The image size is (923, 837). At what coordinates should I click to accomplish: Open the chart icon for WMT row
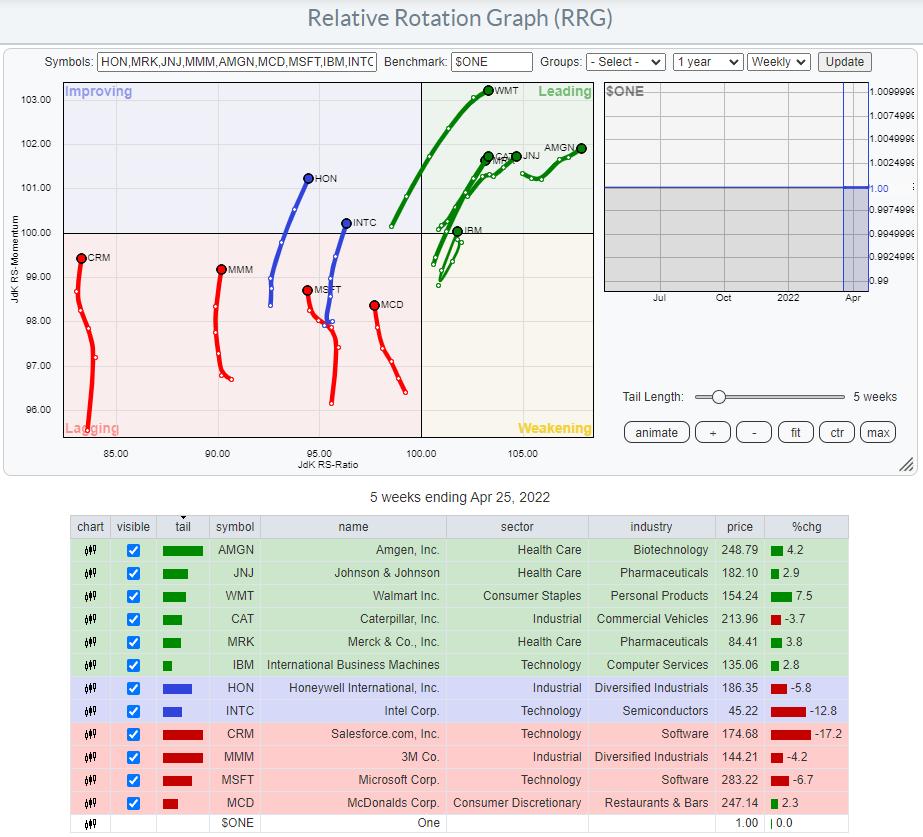[90, 596]
